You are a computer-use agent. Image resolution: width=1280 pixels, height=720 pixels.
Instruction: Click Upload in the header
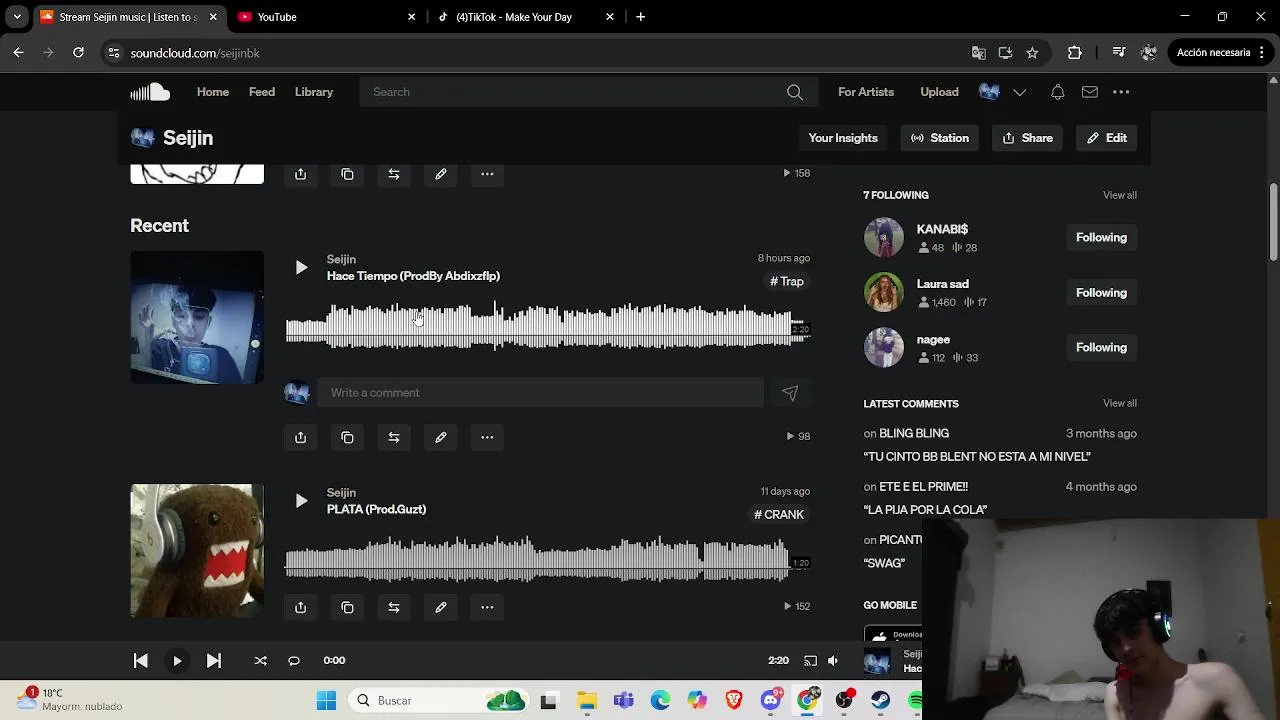[x=939, y=92]
